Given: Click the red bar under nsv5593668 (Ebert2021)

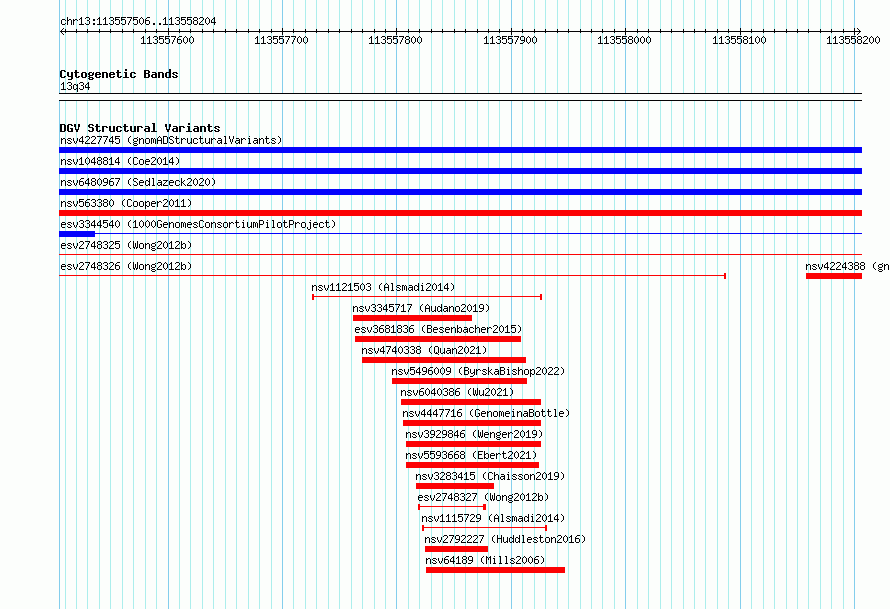Looking at the screenshot, I should [x=472, y=465].
